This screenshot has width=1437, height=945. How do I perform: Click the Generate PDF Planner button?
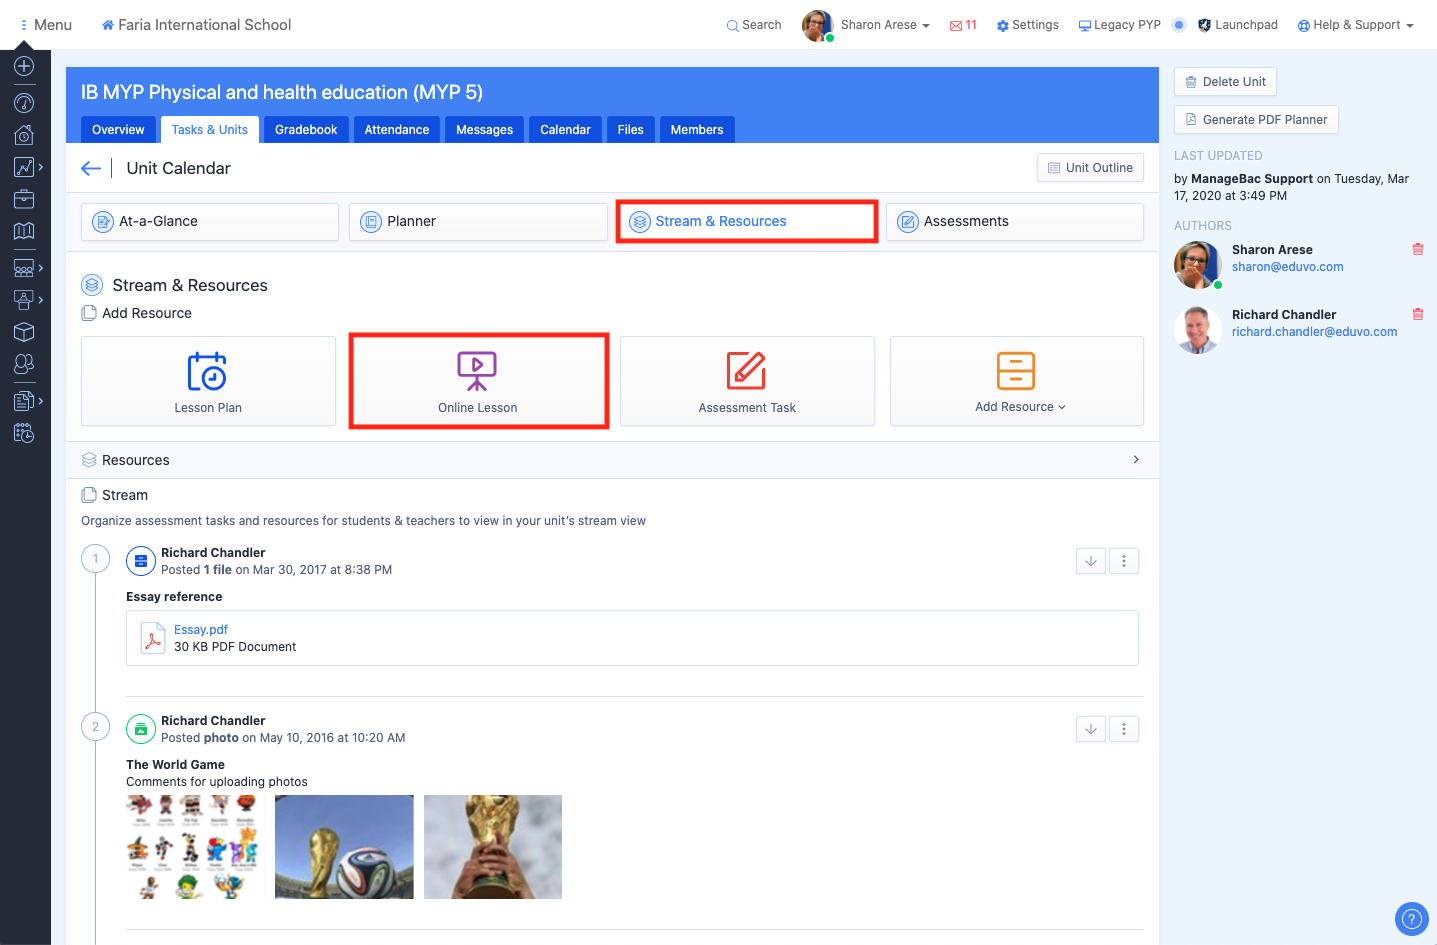coord(1256,120)
